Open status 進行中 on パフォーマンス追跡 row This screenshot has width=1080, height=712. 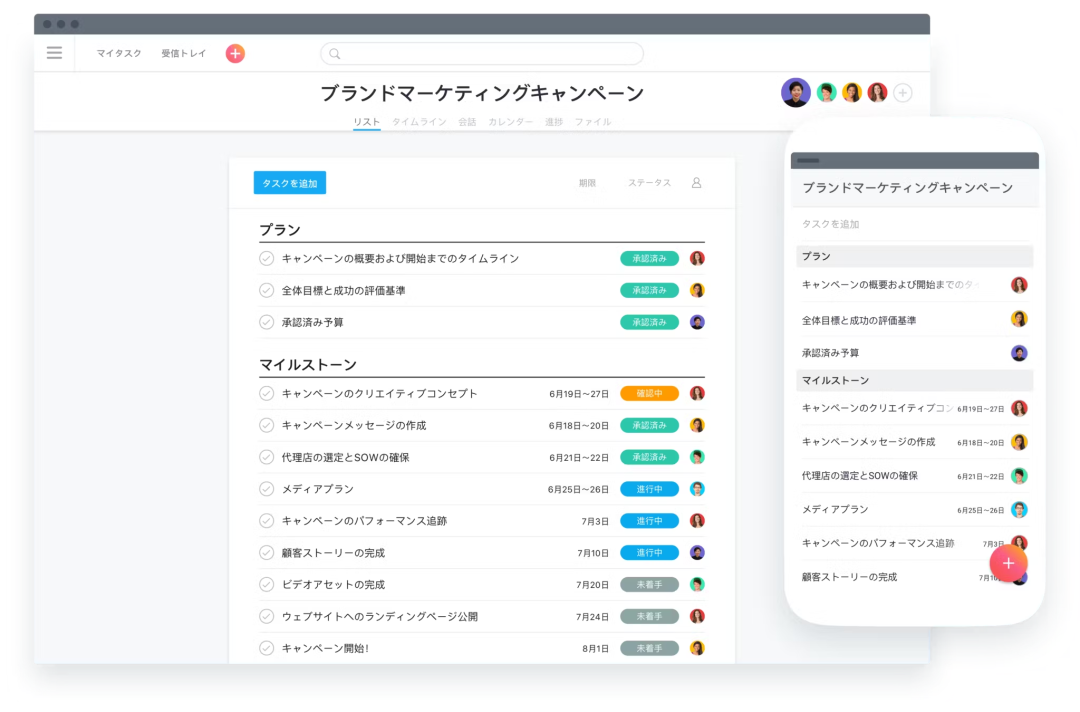pos(650,521)
